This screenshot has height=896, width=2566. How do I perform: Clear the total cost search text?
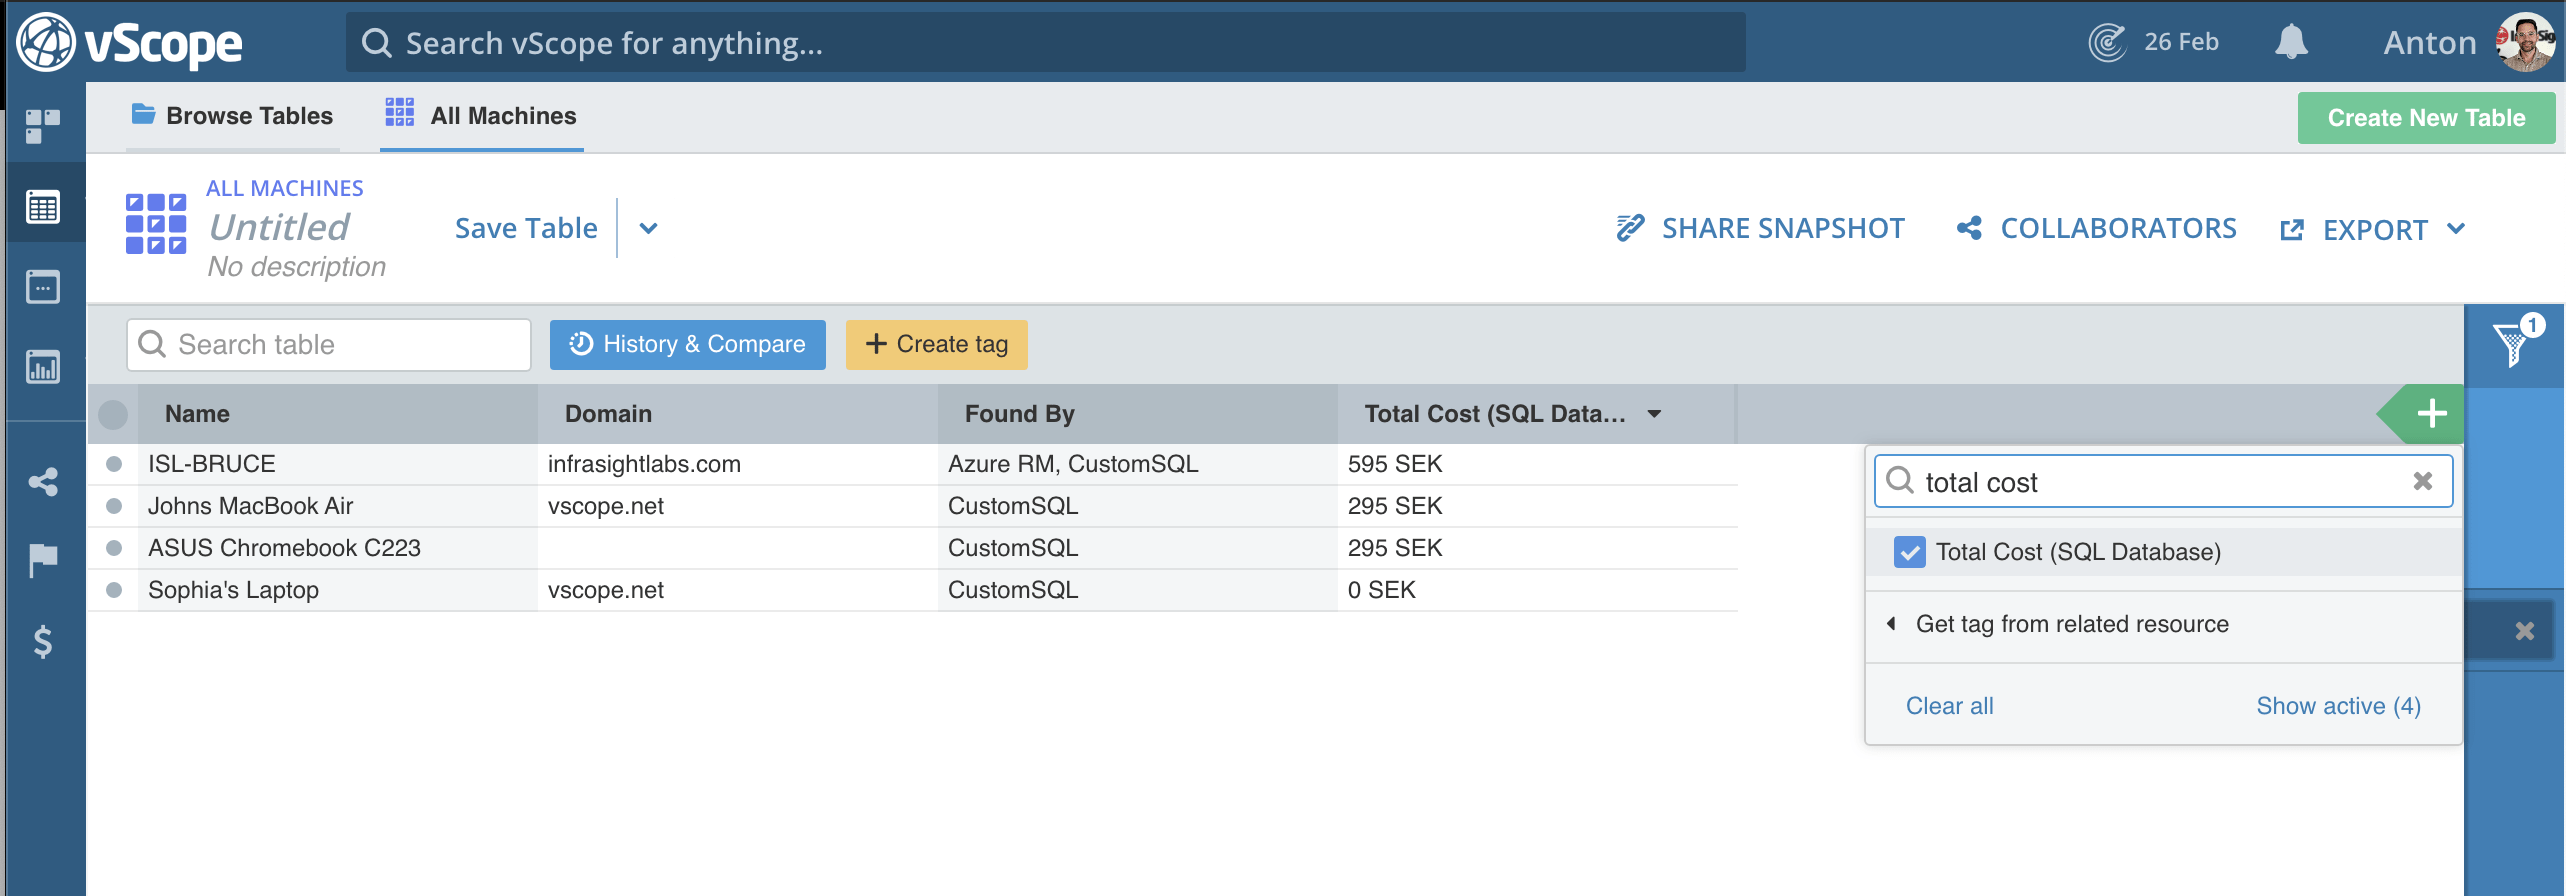[x=2422, y=481]
